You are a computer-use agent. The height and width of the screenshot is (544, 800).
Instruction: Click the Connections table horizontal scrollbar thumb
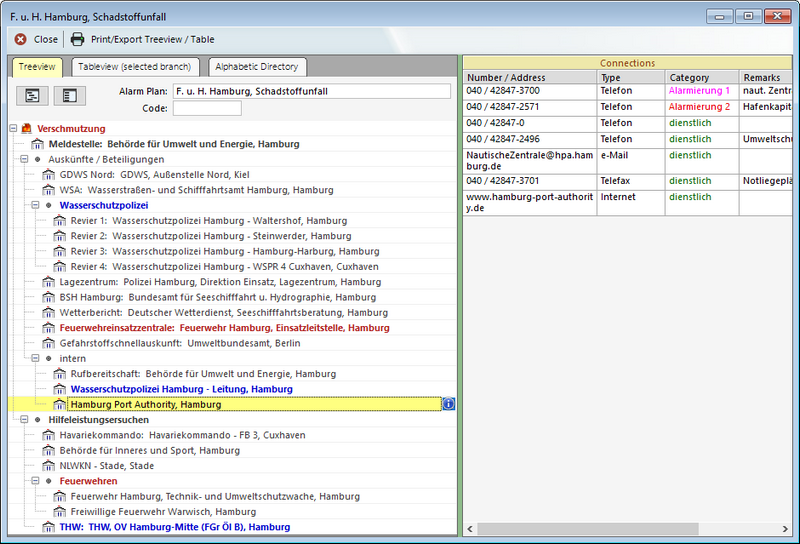click(x=588, y=529)
